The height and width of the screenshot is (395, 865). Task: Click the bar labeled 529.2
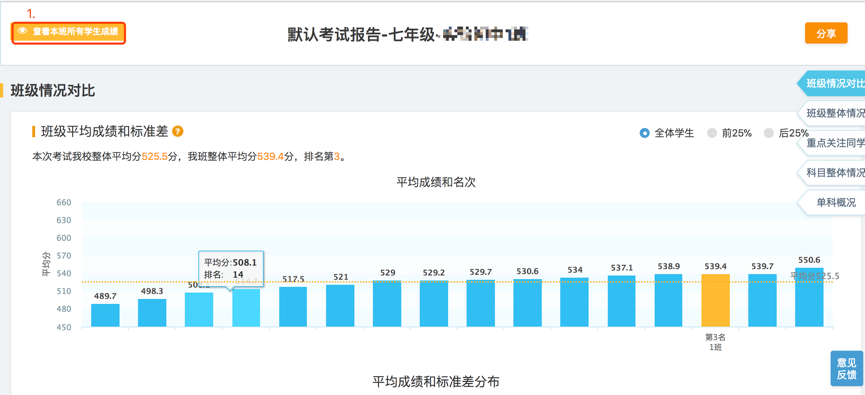[434, 303]
